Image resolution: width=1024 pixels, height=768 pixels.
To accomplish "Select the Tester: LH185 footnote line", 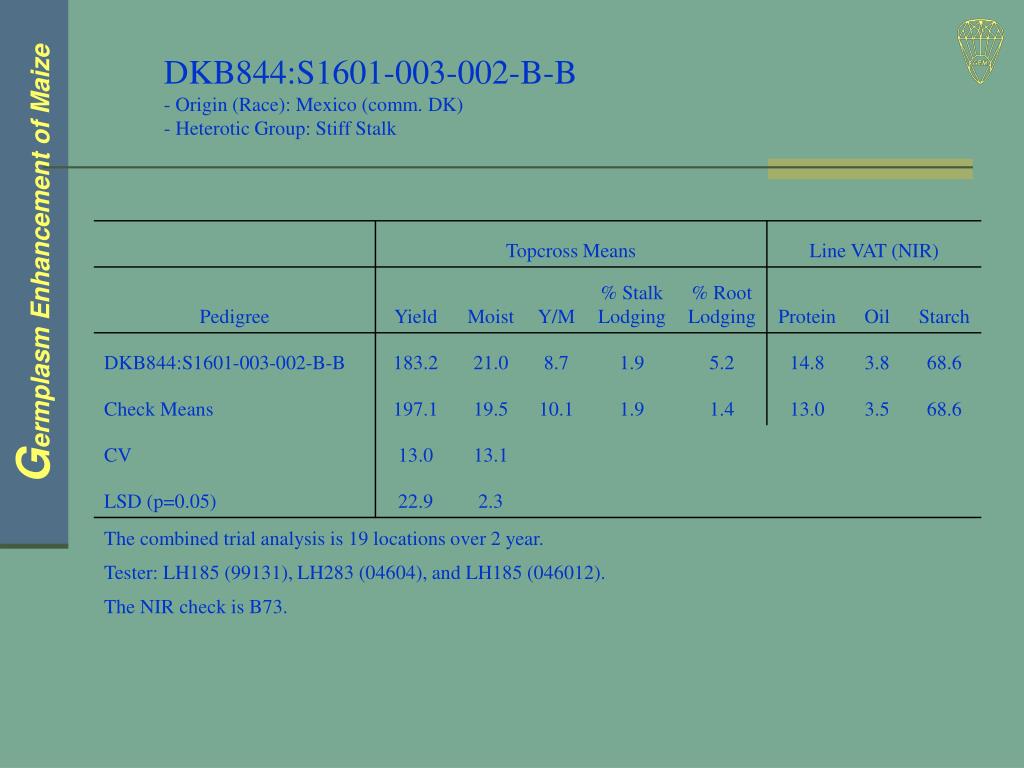I will (x=354, y=573).
